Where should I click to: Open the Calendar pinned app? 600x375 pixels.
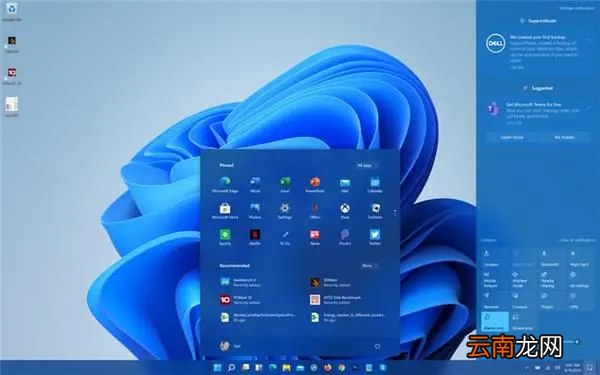[x=375, y=184]
